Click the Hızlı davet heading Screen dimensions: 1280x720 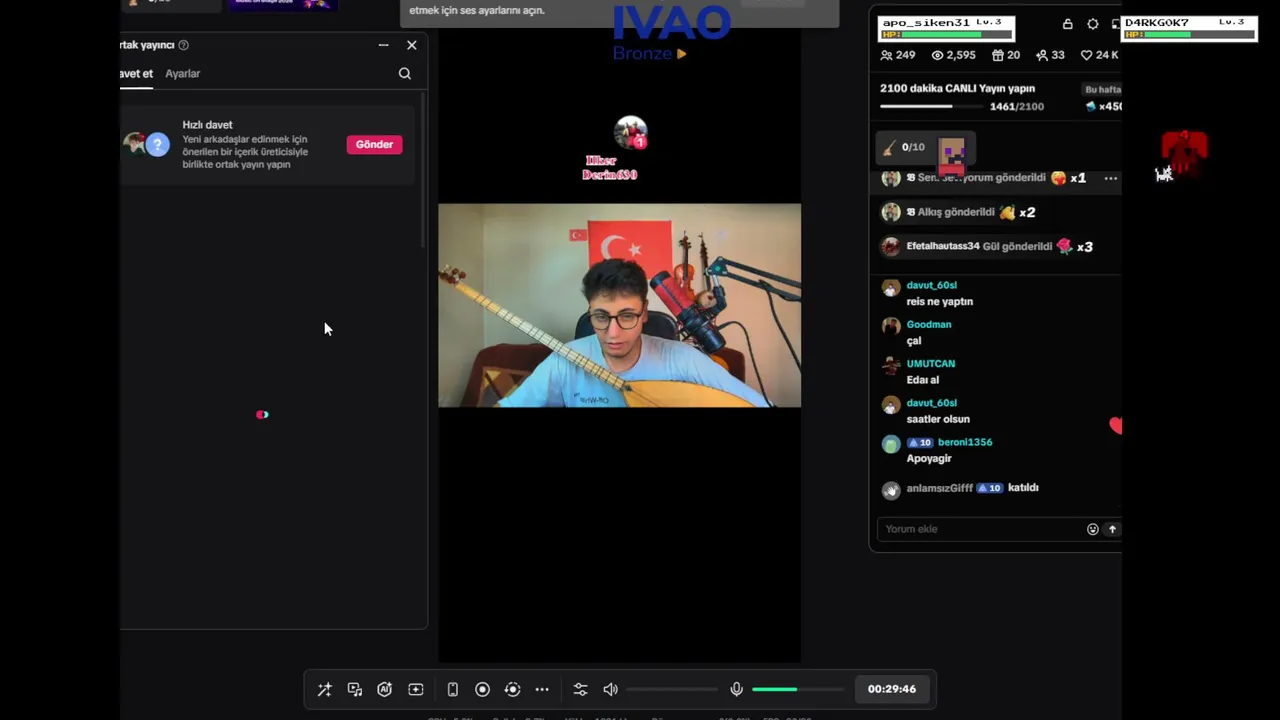(x=207, y=125)
